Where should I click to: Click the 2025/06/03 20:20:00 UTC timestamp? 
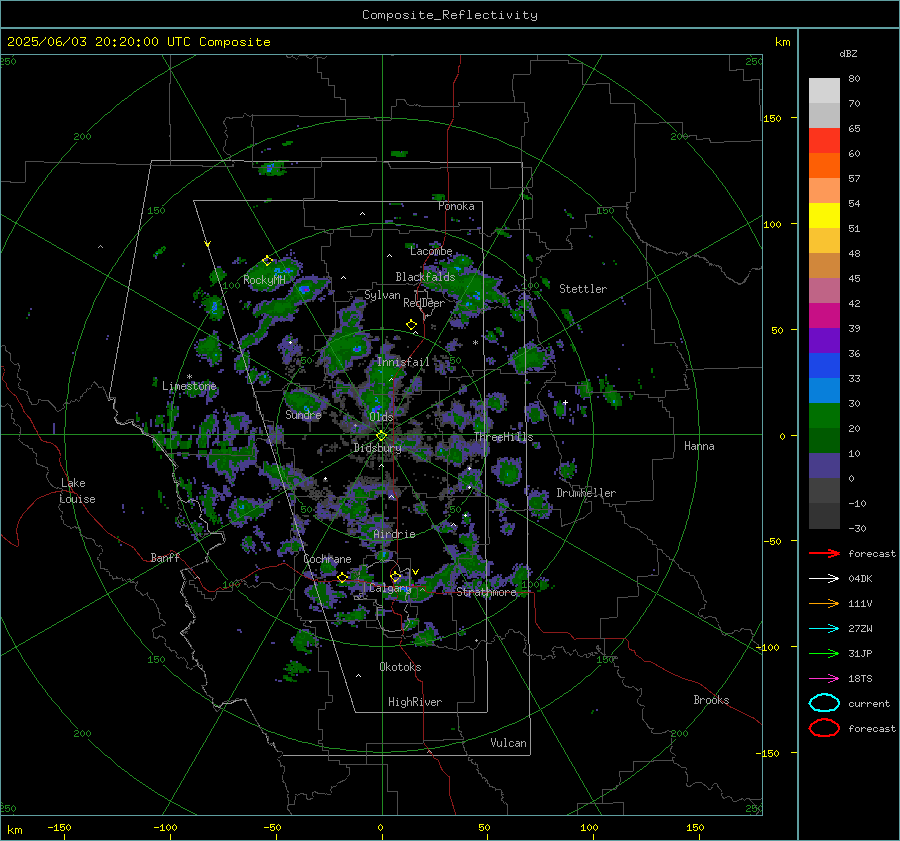(x=99, y=42)
